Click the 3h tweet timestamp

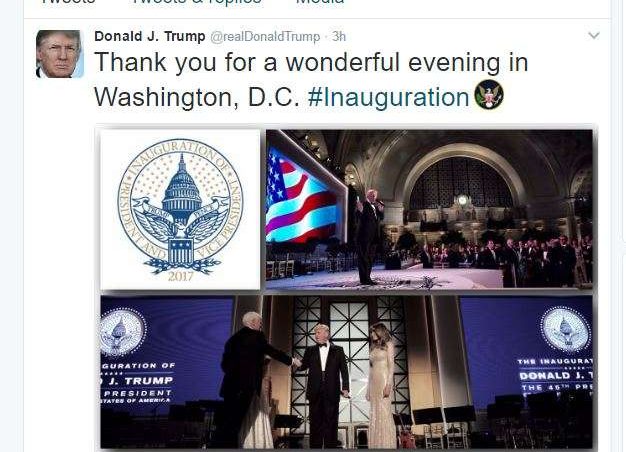[339, 37]
